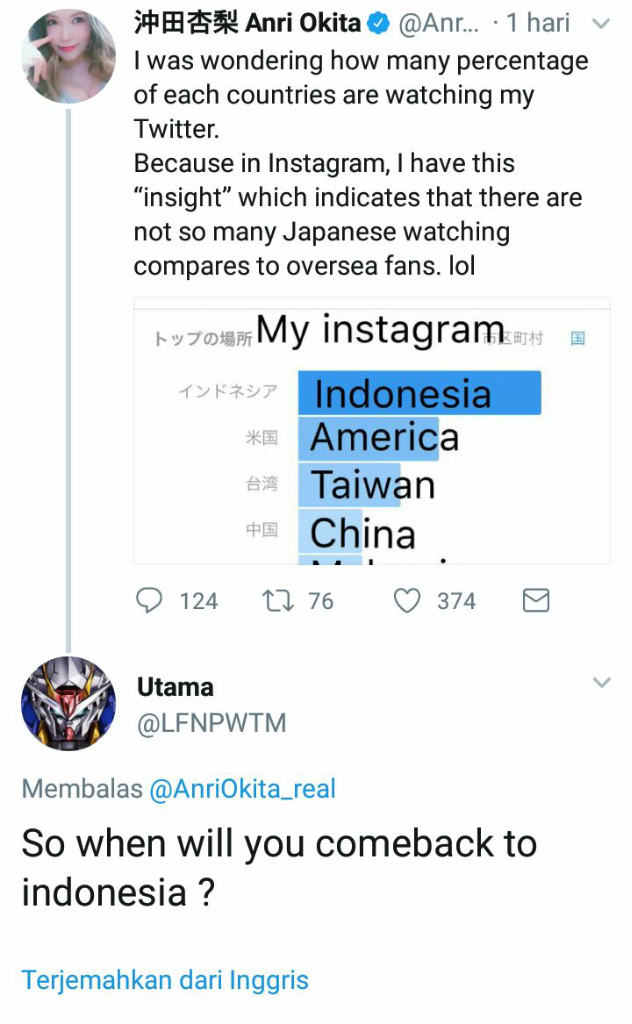Open the @LFNPWTM handle
632x1024 pixels.
coord(211,723)
